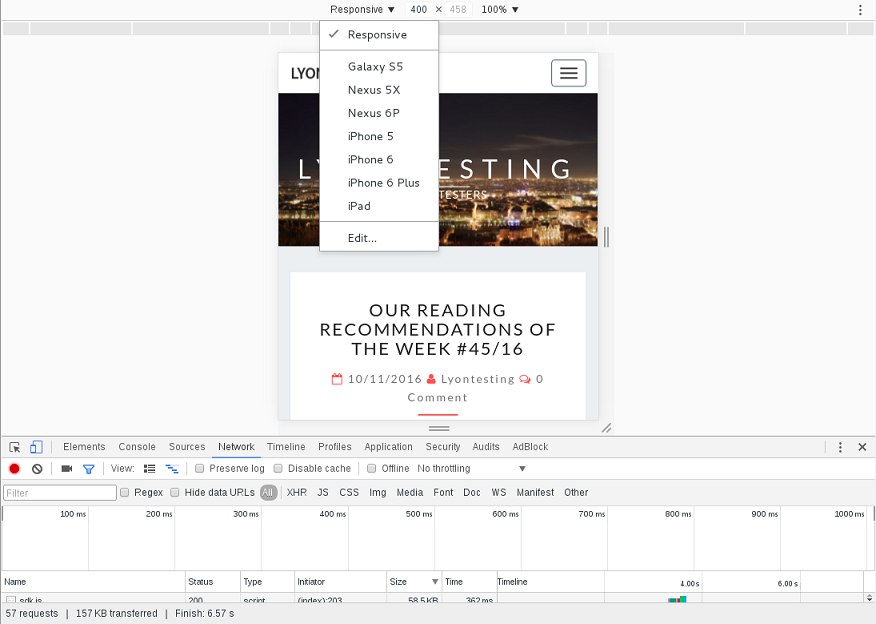Screen dimensions: 876x624
Task: Click the author icon beside Lyontesting
Action: pyautogui.click(x=431, y=379)
